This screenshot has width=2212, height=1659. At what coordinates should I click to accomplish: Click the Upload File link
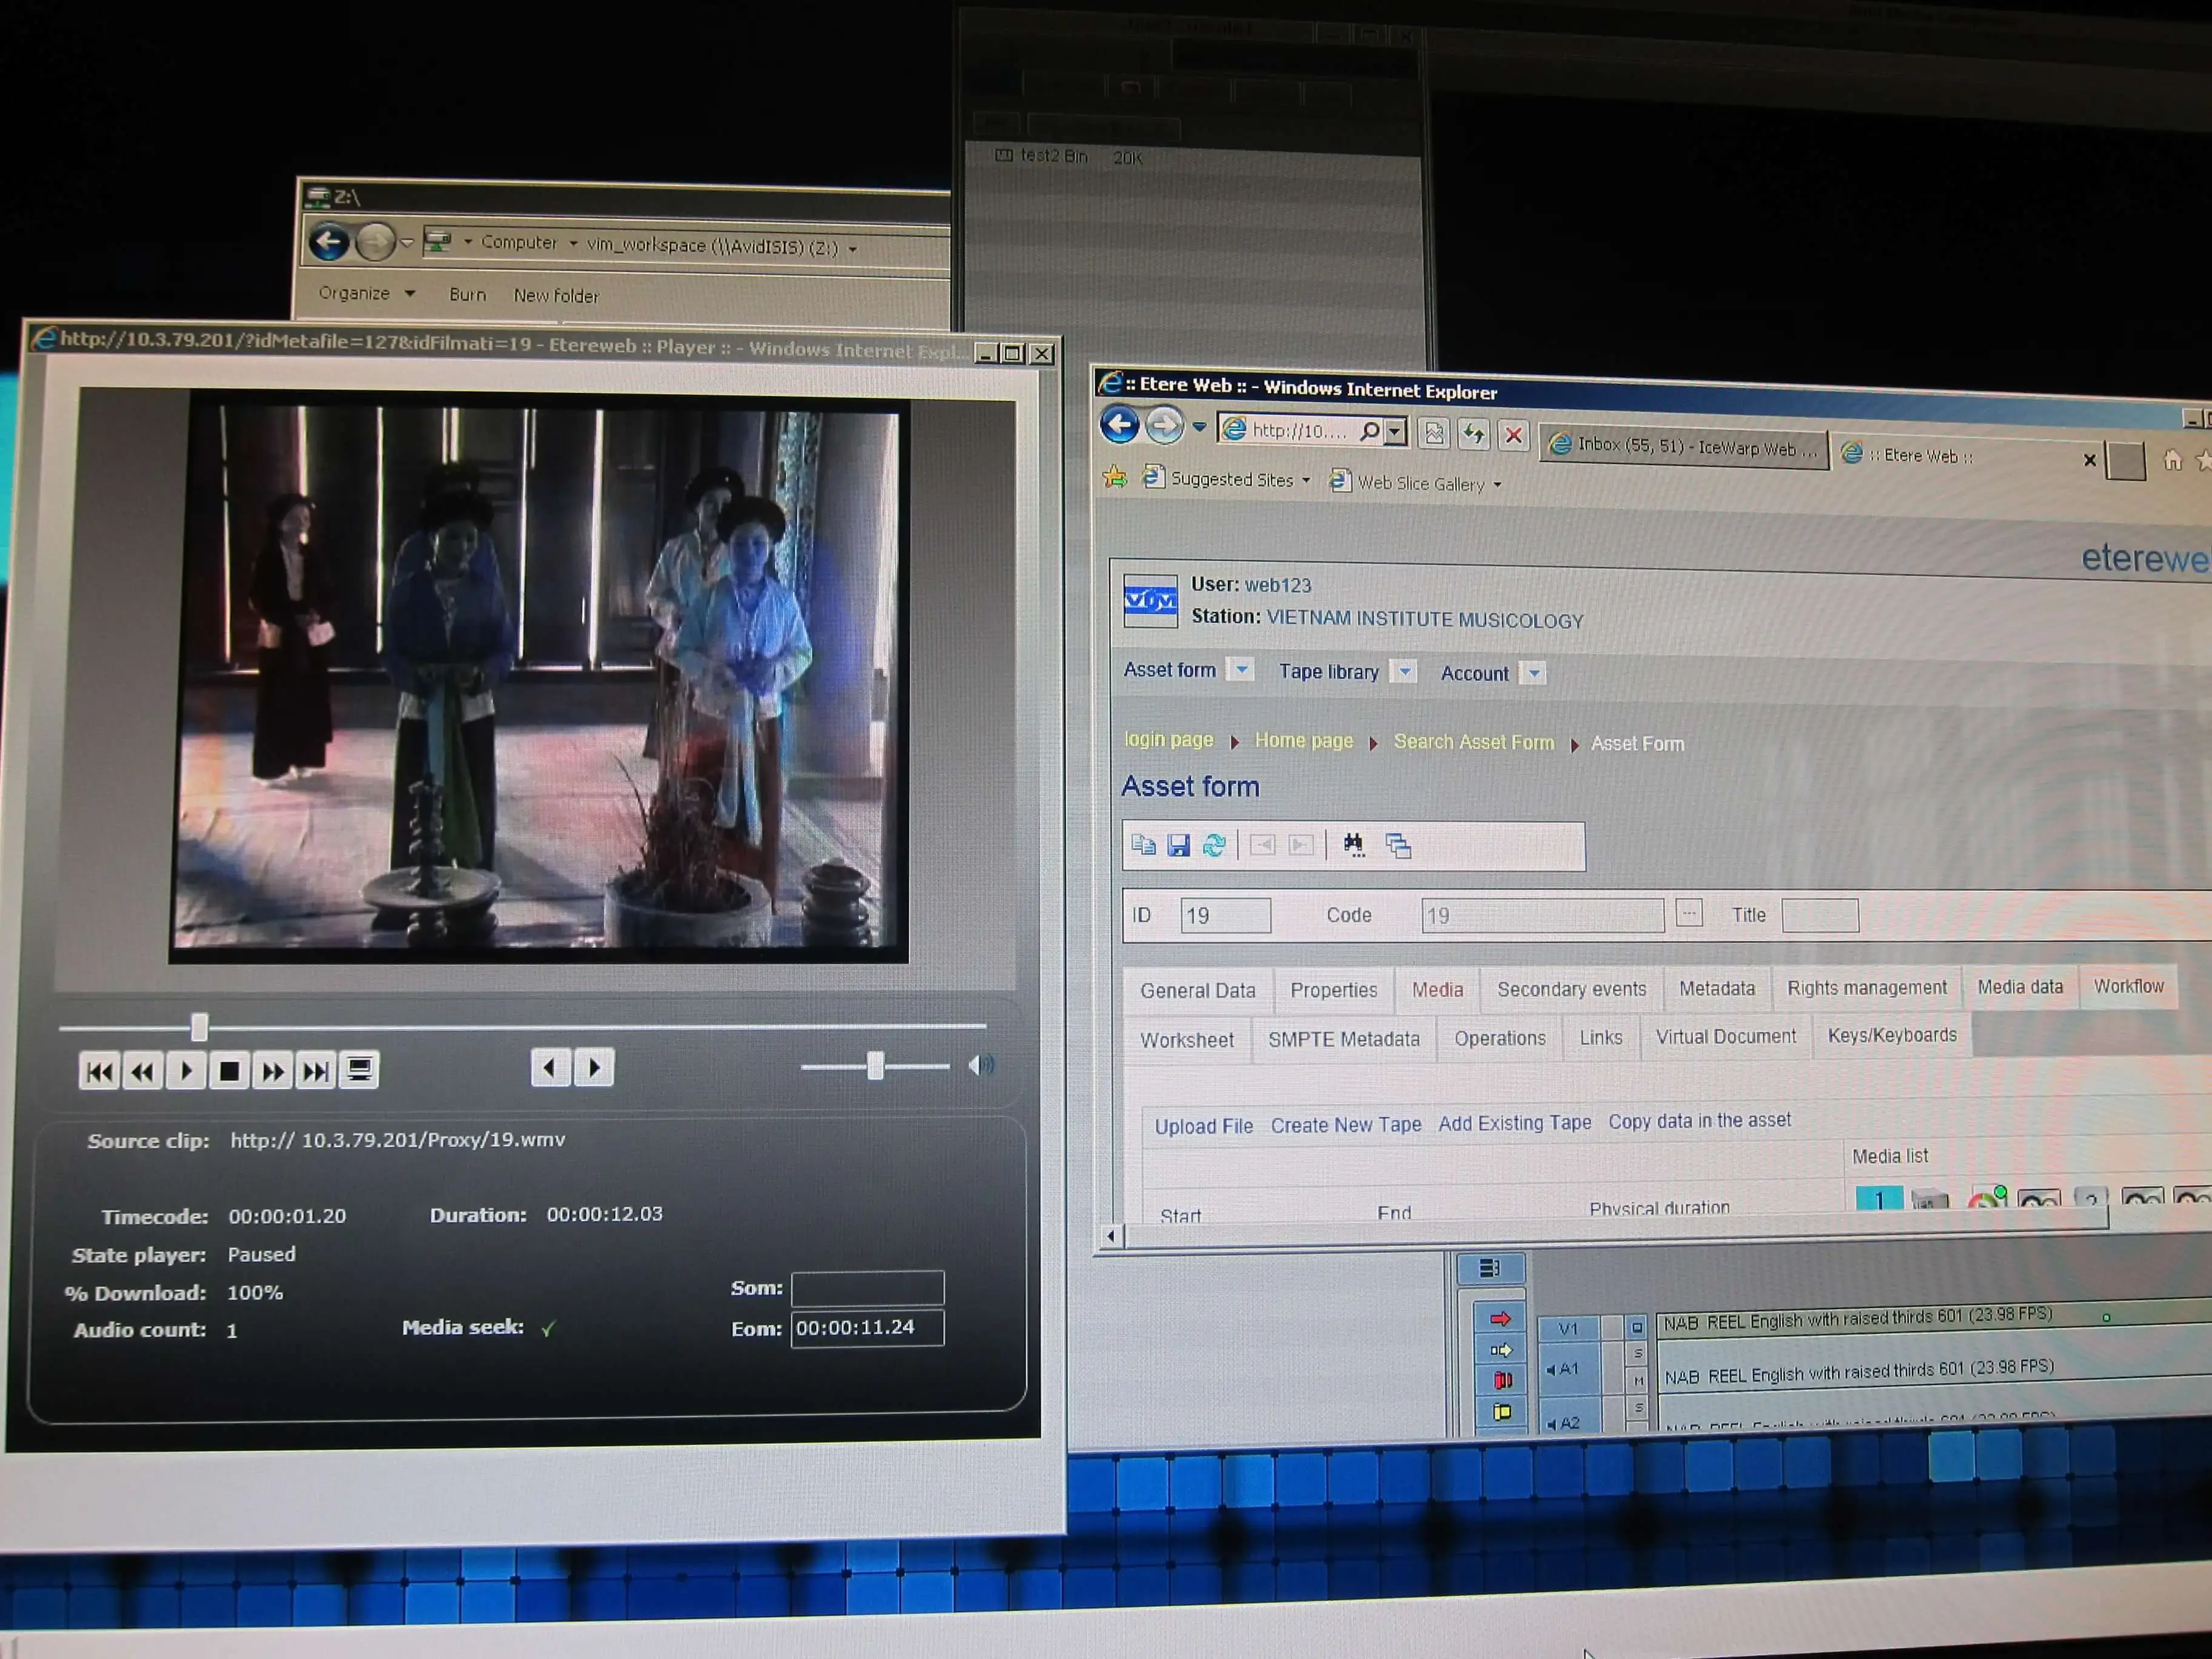[x=1203, y=1126]
